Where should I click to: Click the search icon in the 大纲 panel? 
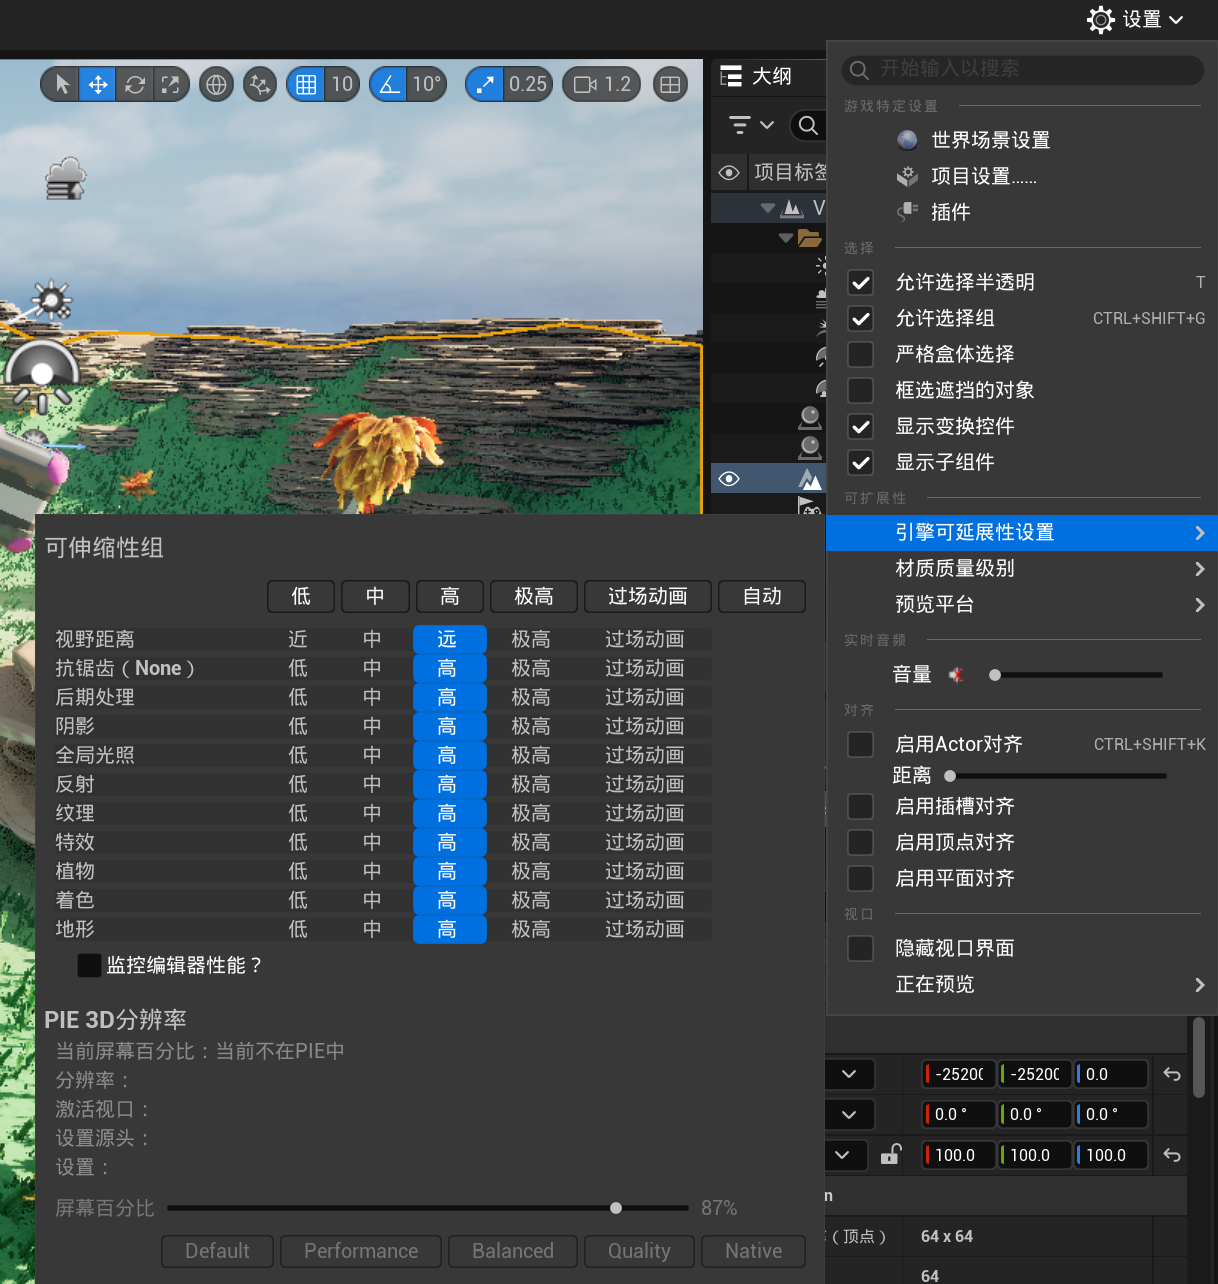[807, 125]
